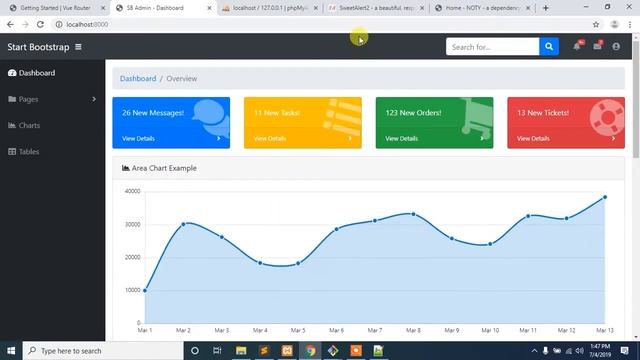Click the Mar 8 data point on chart
This screenshot has height=360, width=640.
pyautogui.click(x=413, y=214)
